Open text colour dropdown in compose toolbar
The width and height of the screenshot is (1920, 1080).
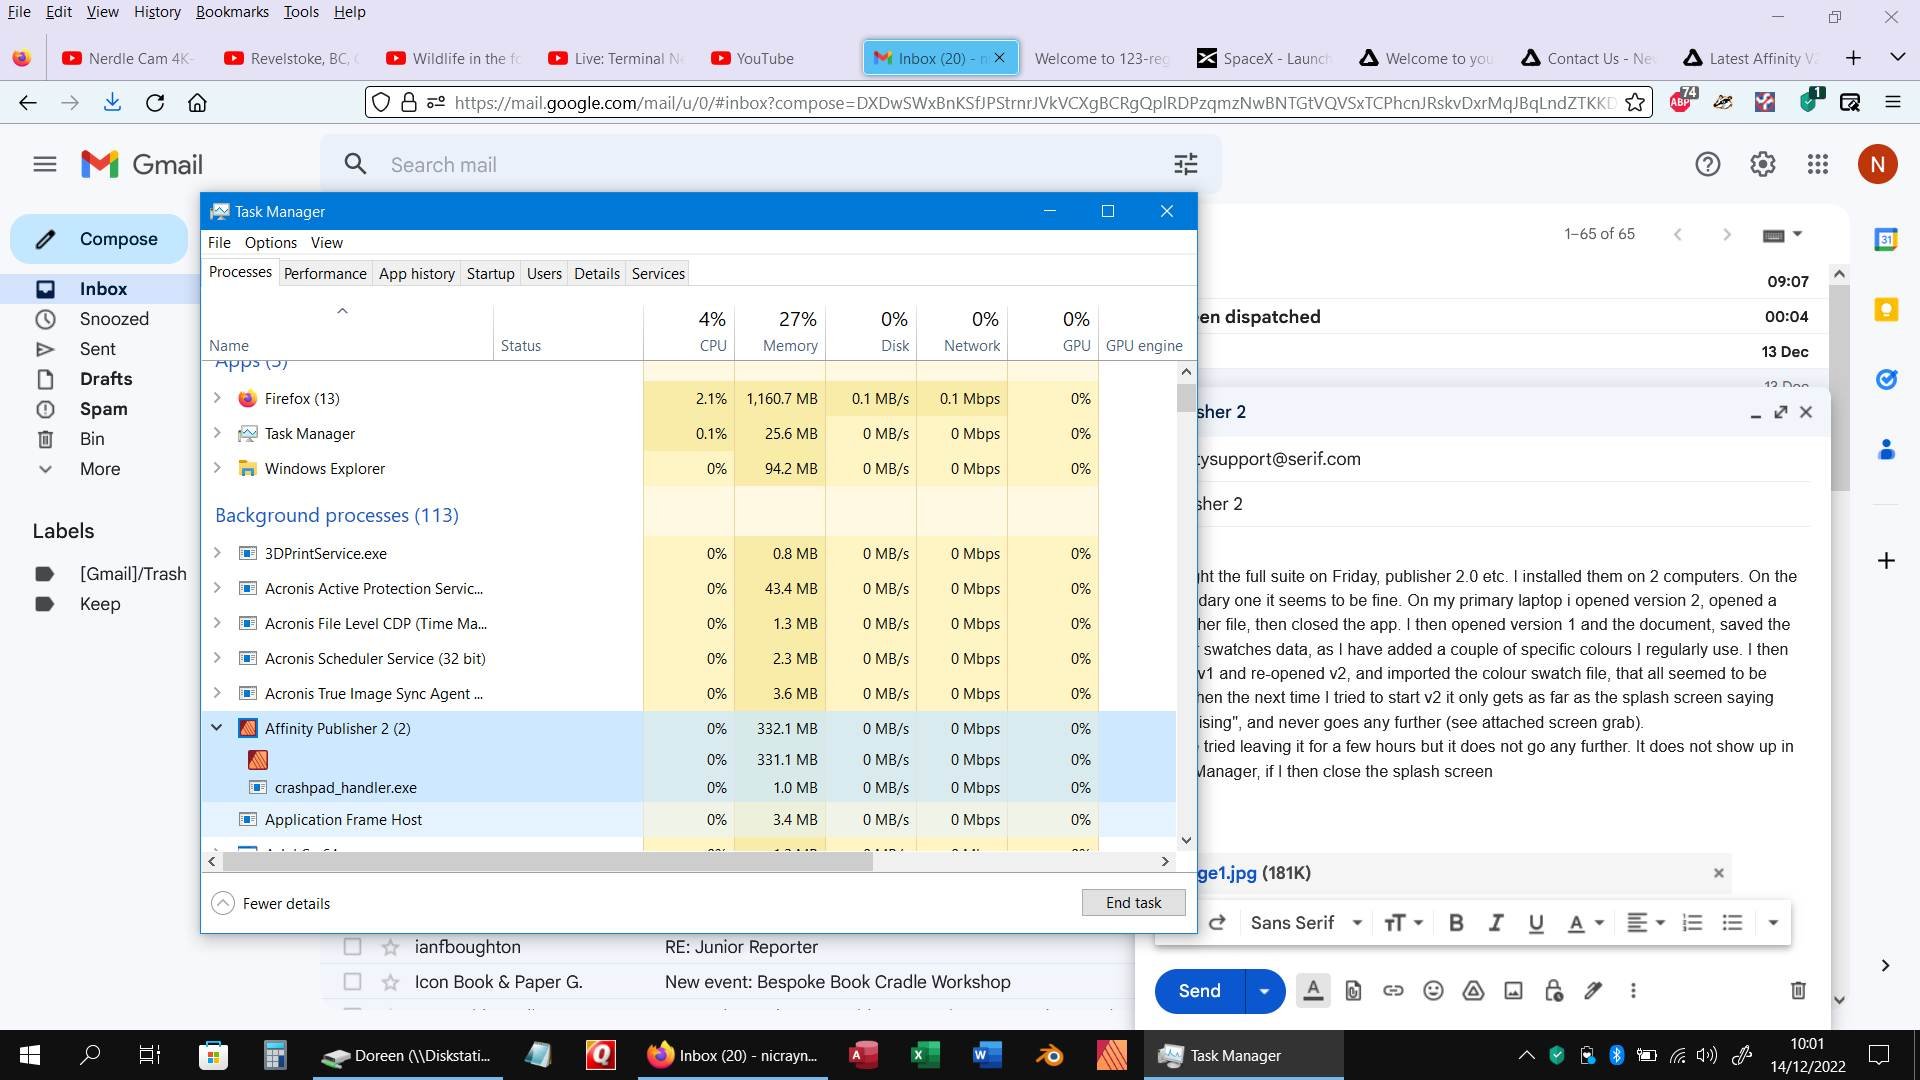pos(1585,923)
